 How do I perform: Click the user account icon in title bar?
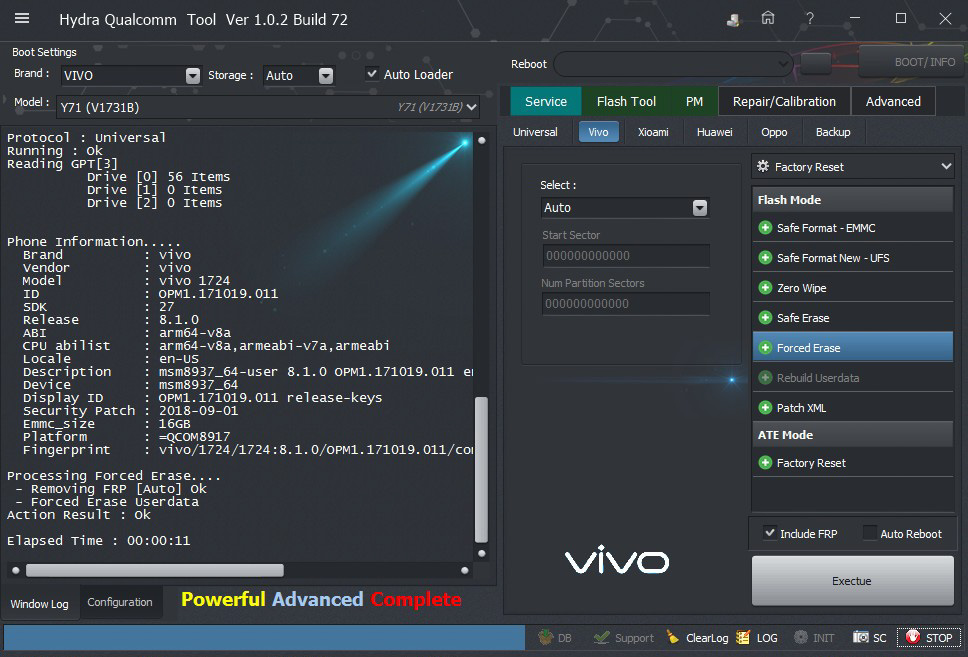733,20
